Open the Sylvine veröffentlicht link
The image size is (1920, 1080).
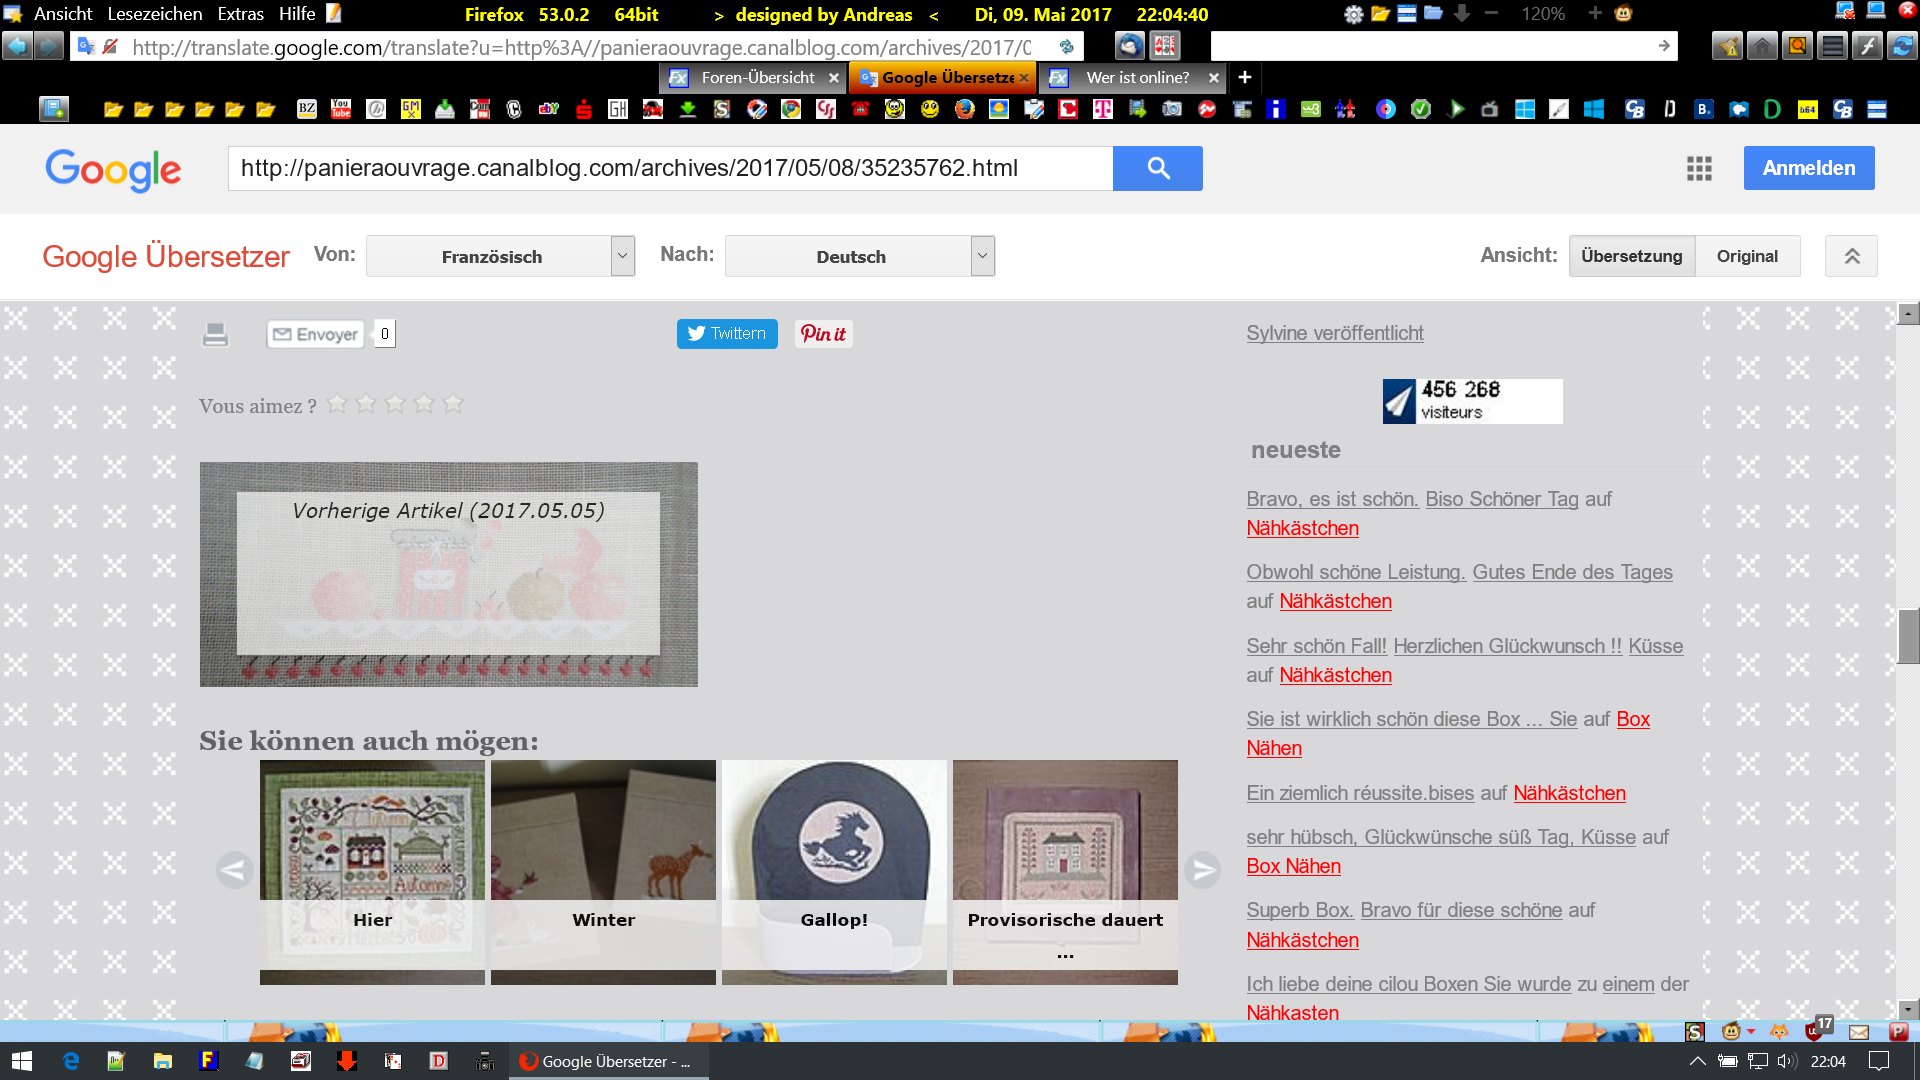1334,333
